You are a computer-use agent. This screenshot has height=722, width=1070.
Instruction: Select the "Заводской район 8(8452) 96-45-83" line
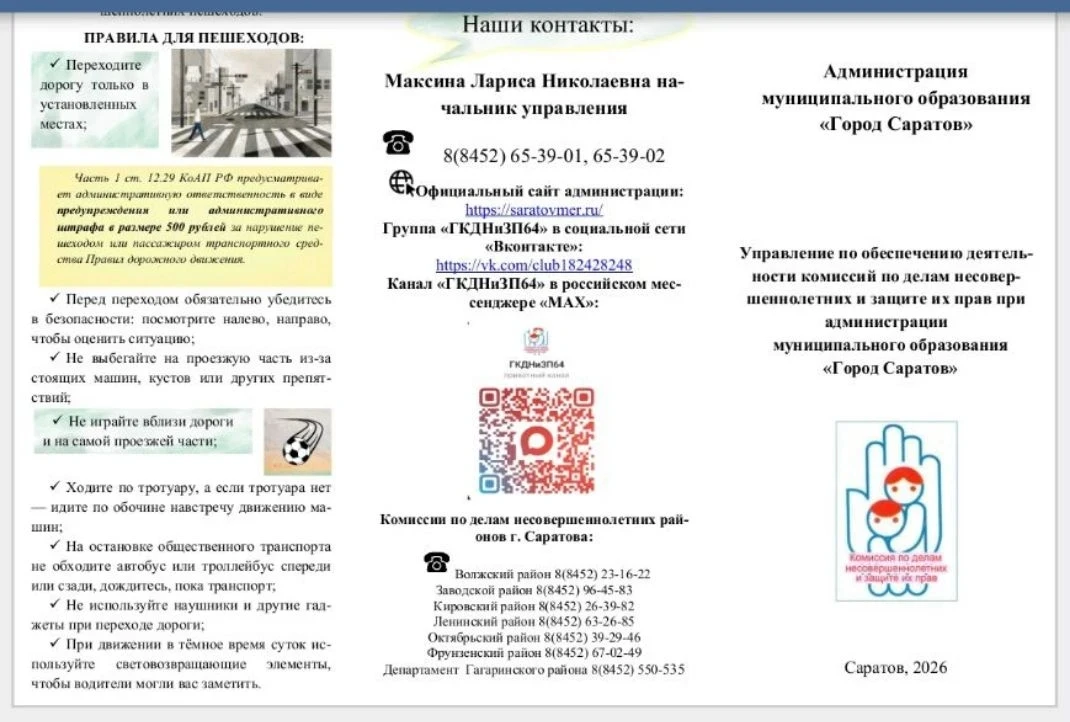534,590
